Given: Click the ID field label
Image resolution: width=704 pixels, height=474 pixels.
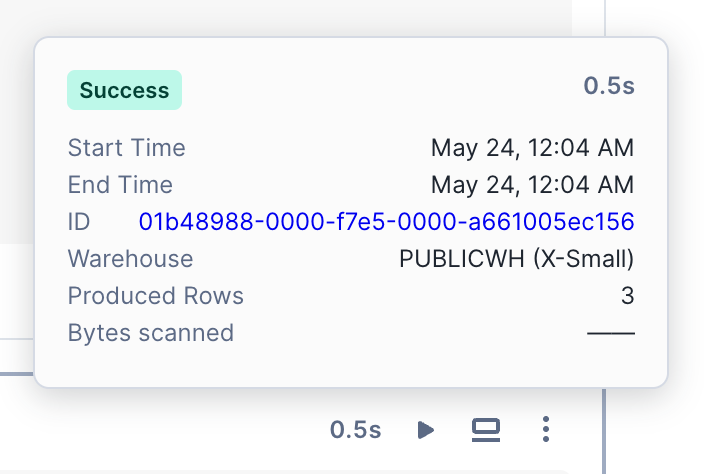Looking at the screenshot, I should 79,221.
